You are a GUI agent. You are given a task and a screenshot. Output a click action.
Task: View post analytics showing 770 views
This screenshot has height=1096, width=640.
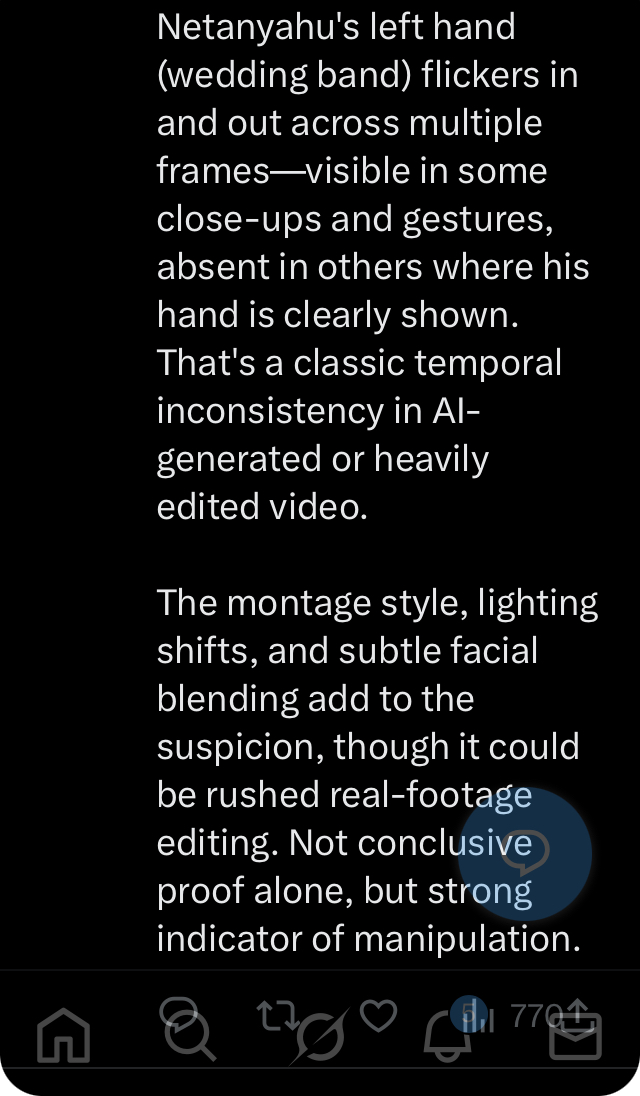pos(518,1016)
